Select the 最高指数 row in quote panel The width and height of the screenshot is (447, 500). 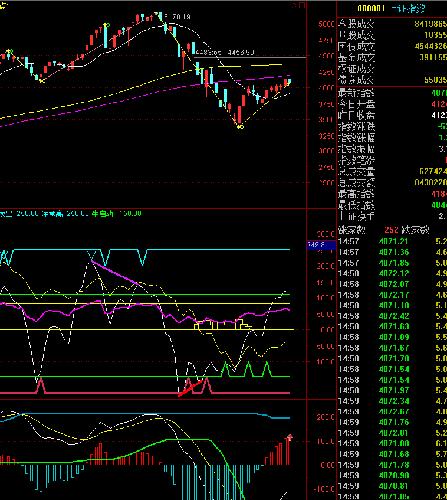point(392,194)
